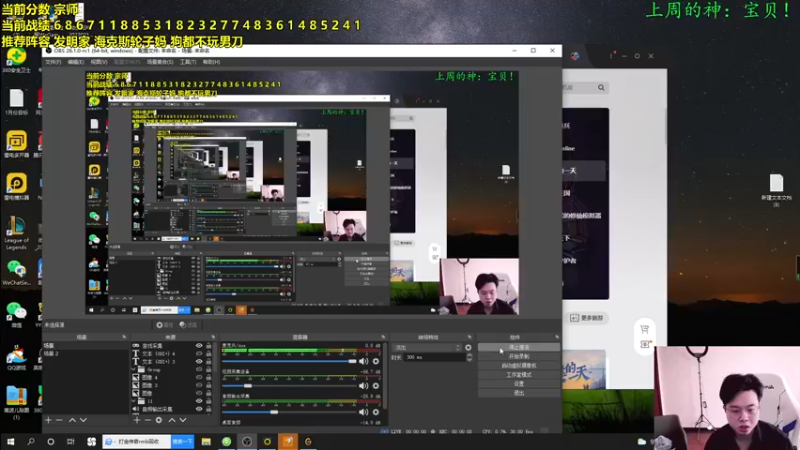Open the Help menu in OBS
This screenshot has width=800, height=450.
pos(211,62)
